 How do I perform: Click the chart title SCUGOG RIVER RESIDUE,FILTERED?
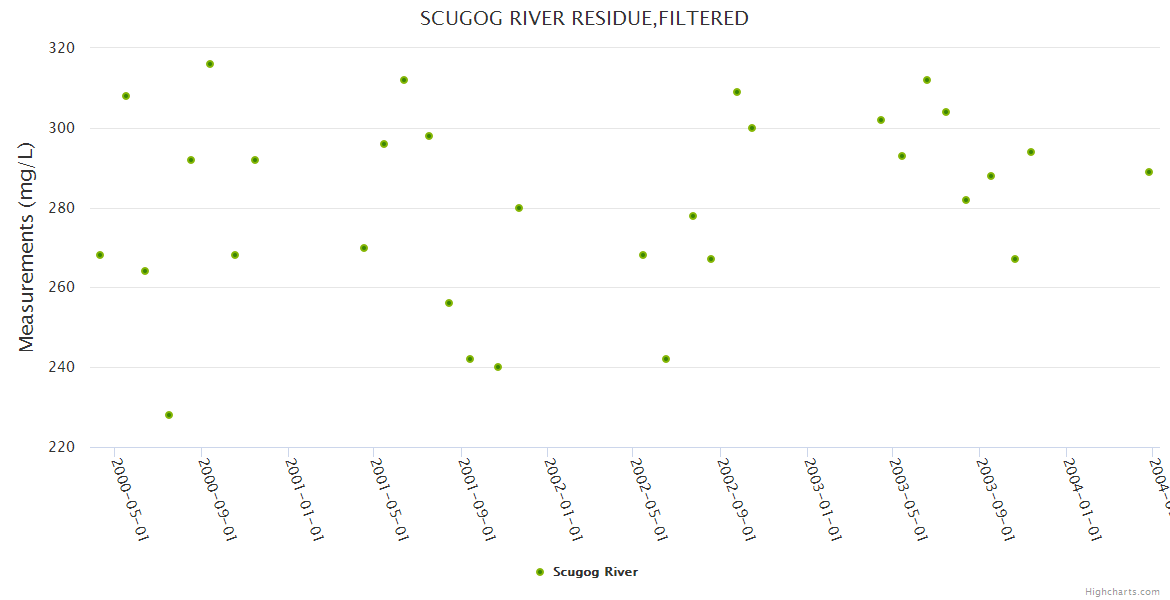pos(584,18)
